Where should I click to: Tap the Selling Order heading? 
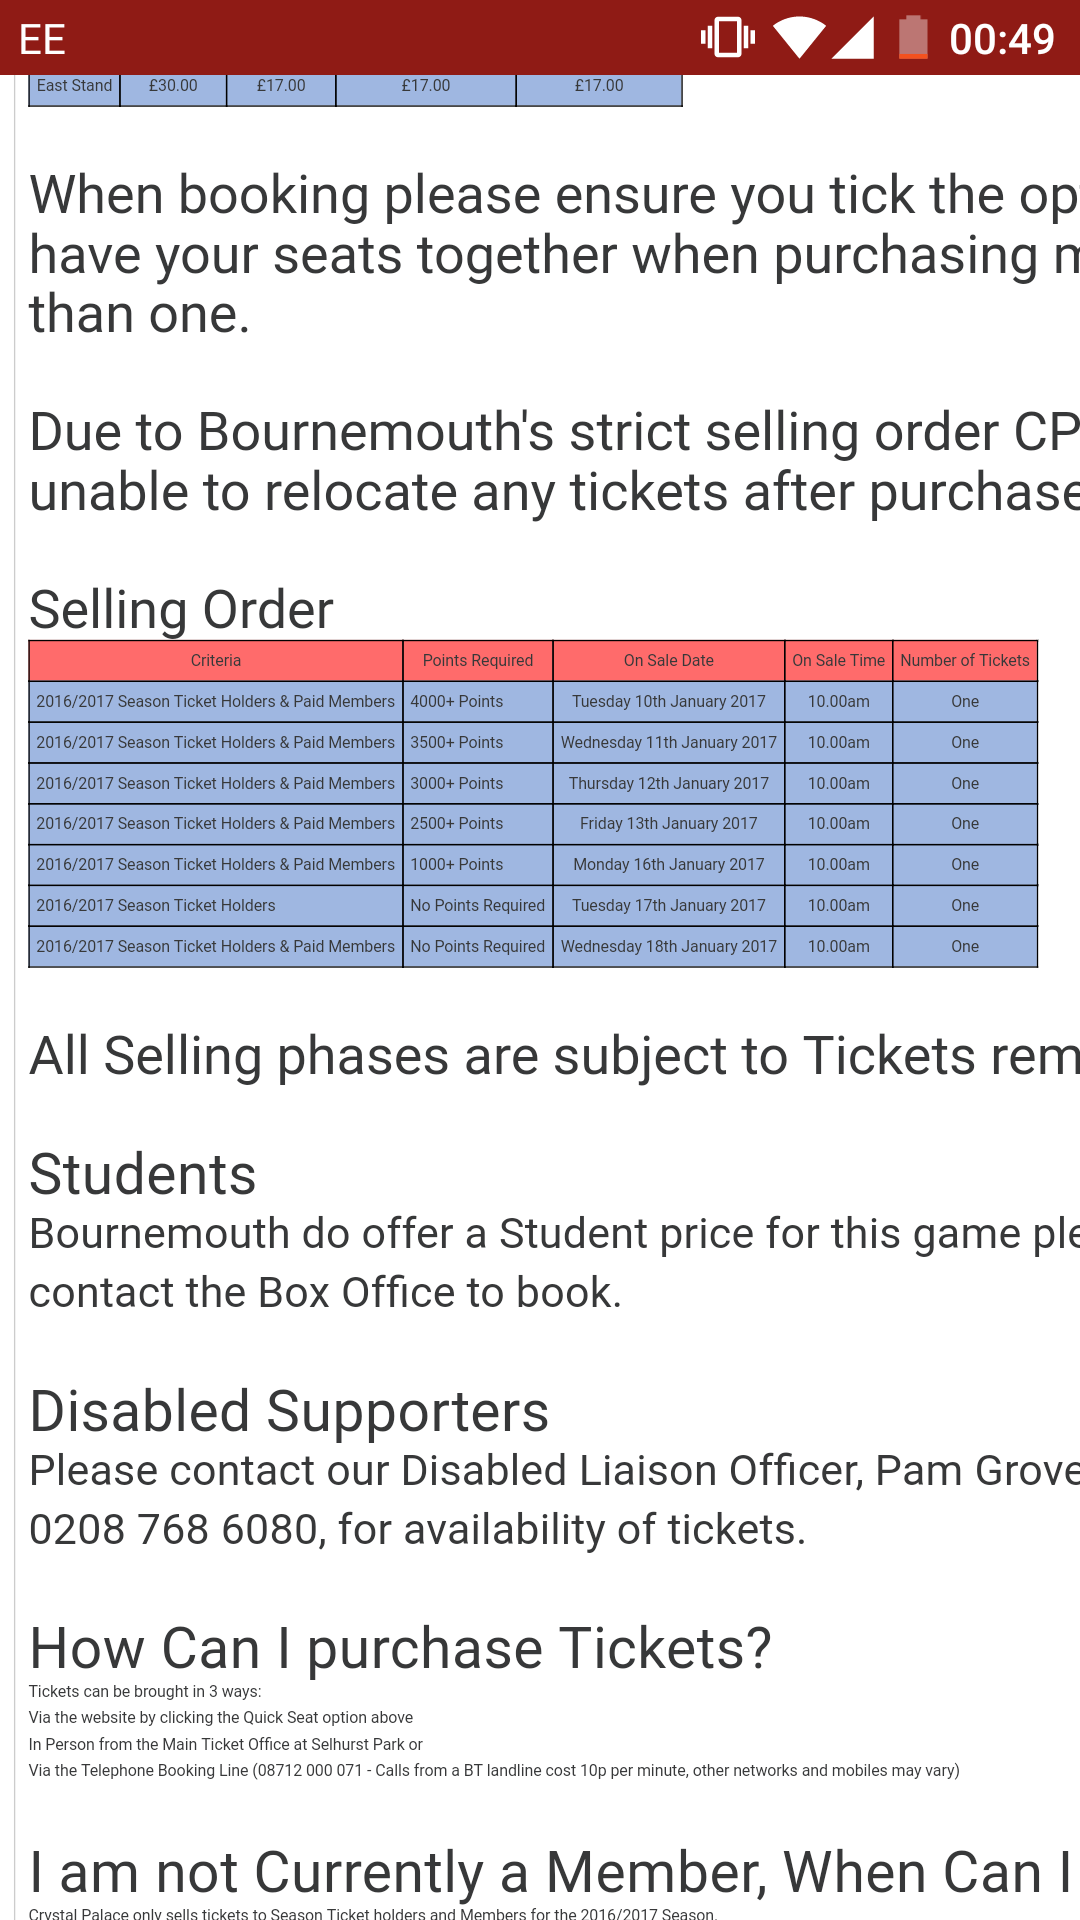(181, 609)
